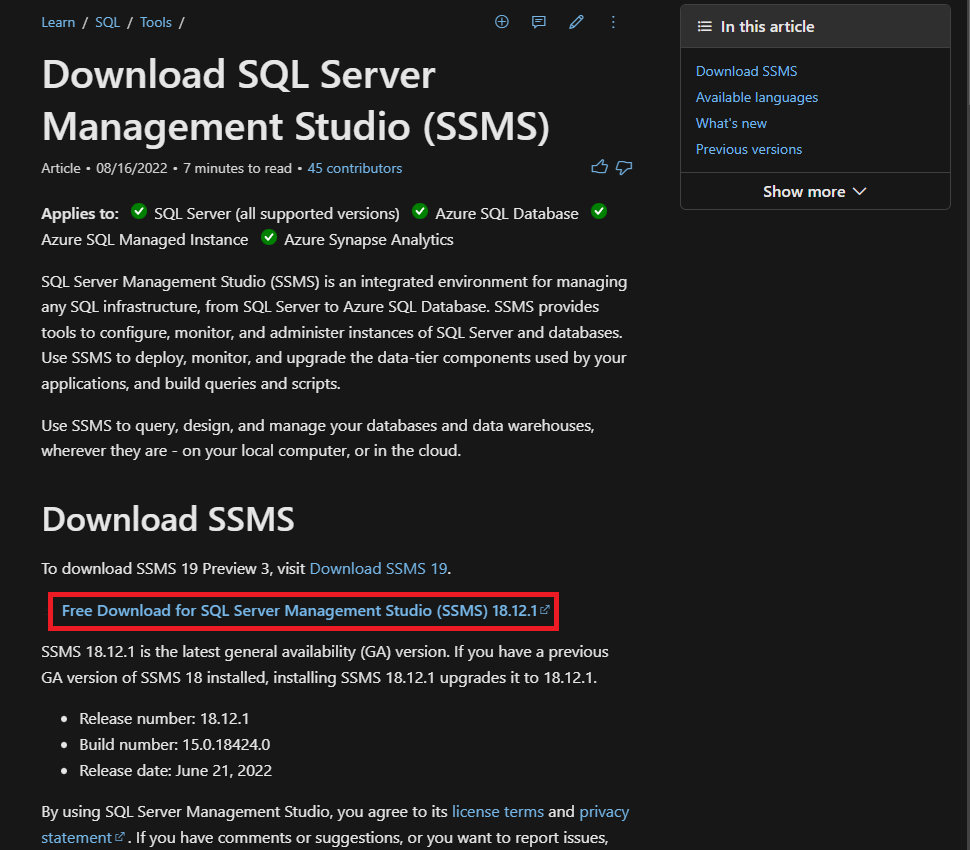Jump to What's new section
Screen dimensions: 970x850
click(731, 123)
